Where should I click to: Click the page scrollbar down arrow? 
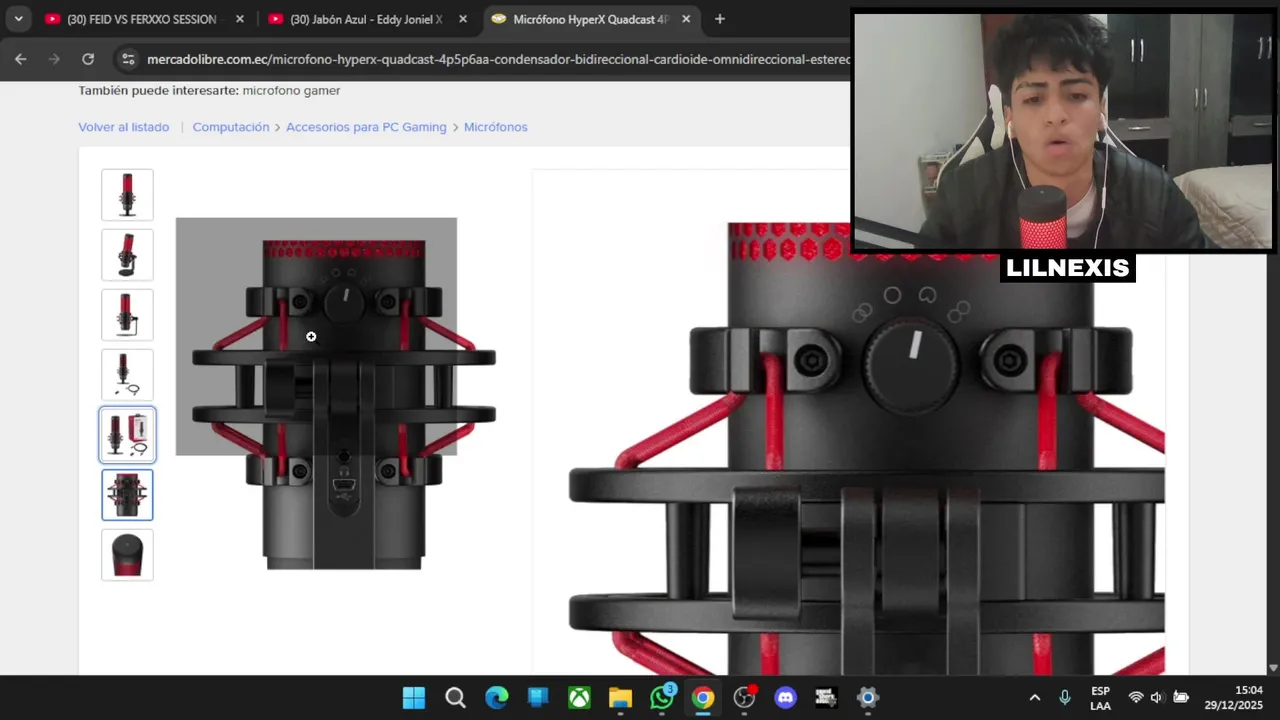point(1273,668)
